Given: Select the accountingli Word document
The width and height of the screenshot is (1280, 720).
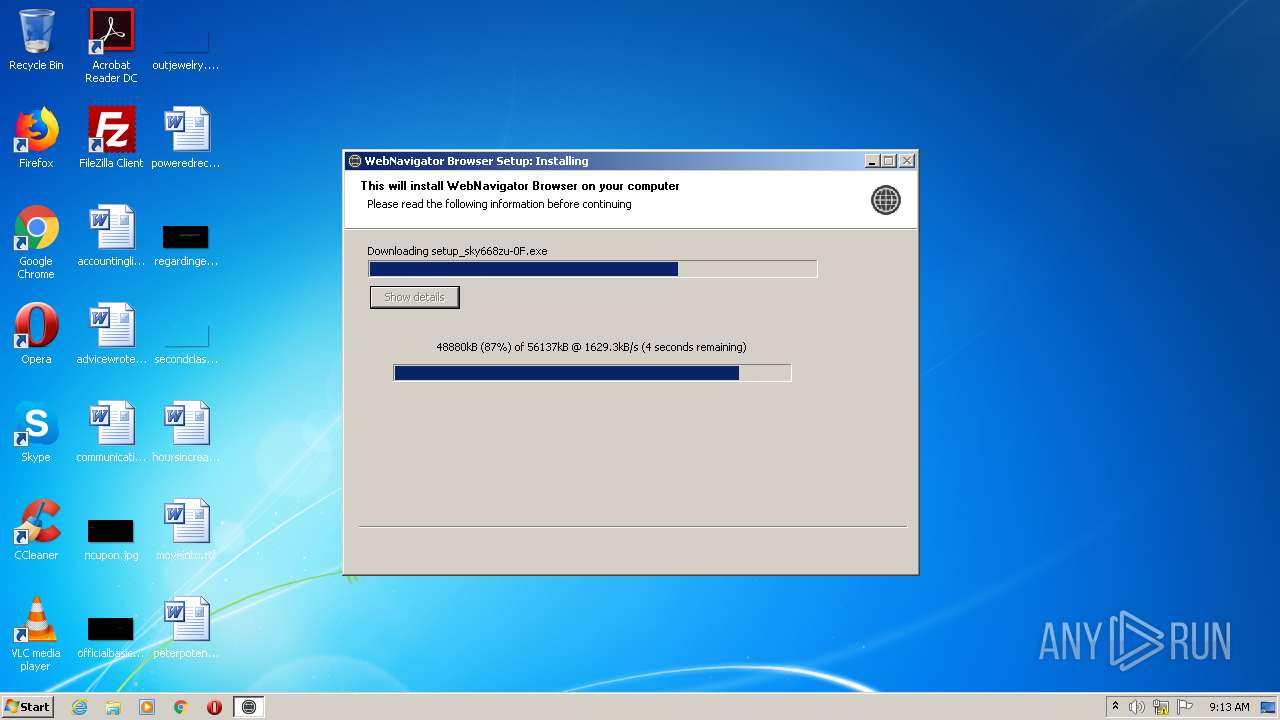Looking at the screenshot, I should coord(111,236).
